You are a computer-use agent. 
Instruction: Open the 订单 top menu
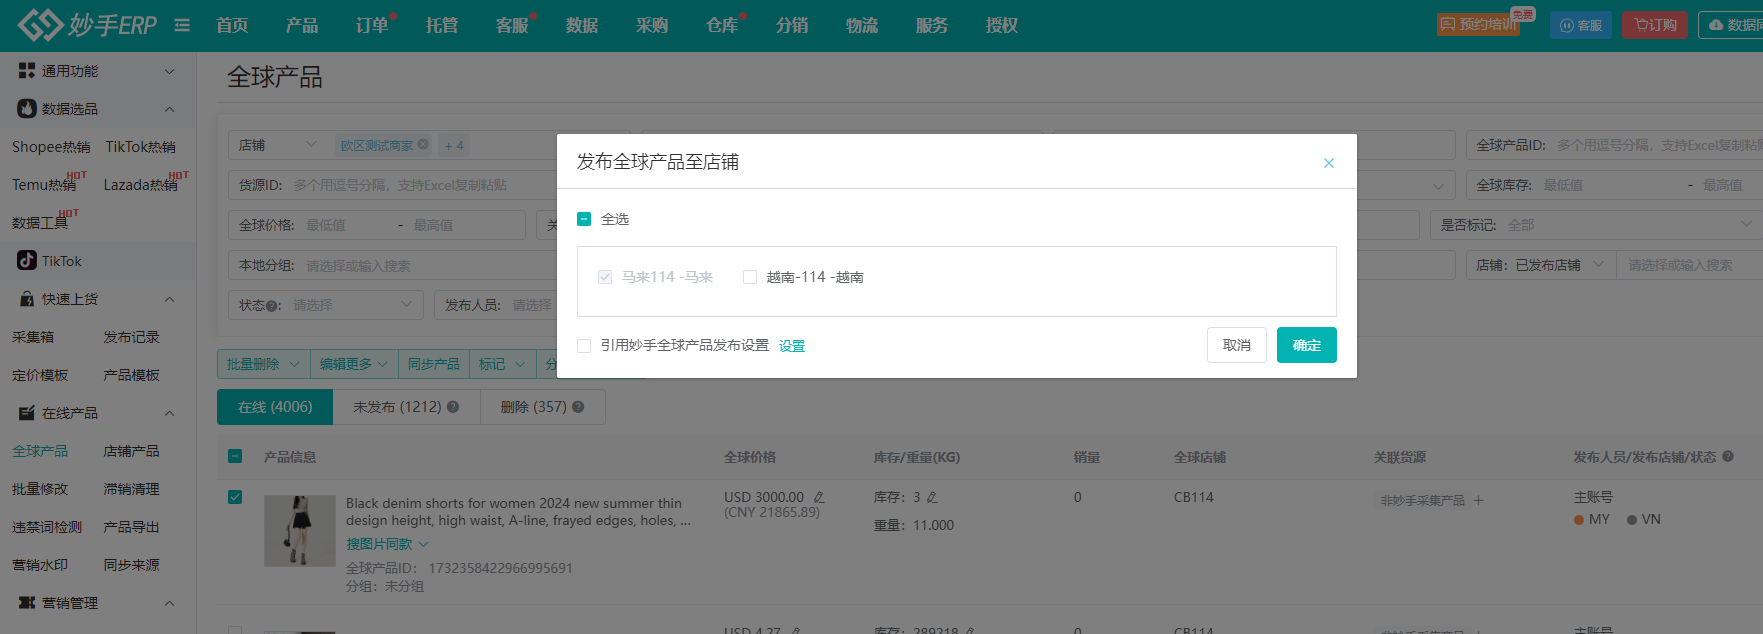click(x=372, y=25)
